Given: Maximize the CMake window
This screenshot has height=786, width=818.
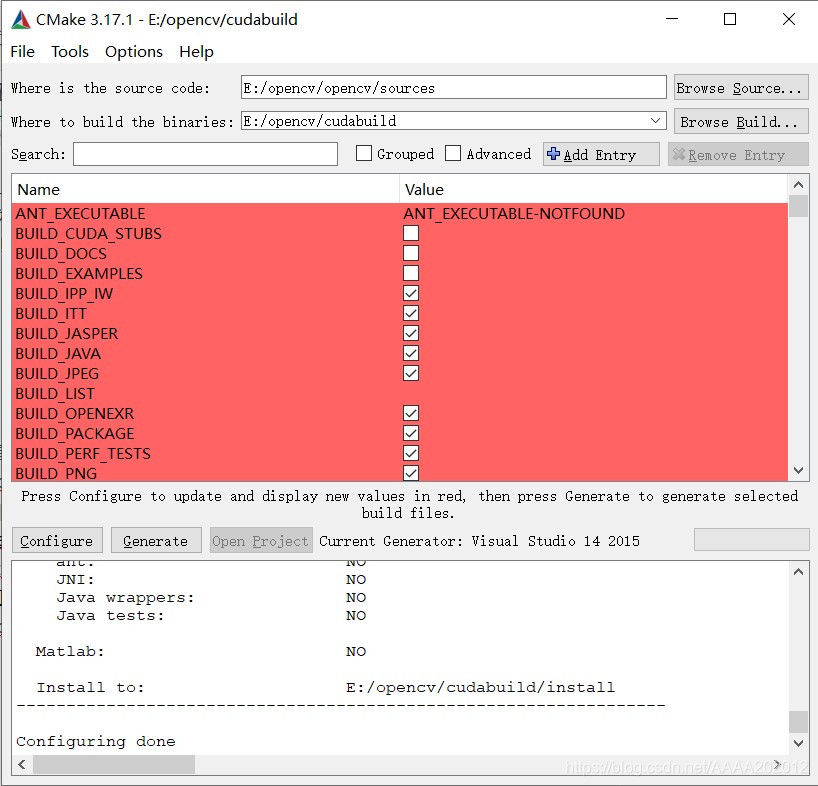Looking at the screenshot, I should coord(730,19).
